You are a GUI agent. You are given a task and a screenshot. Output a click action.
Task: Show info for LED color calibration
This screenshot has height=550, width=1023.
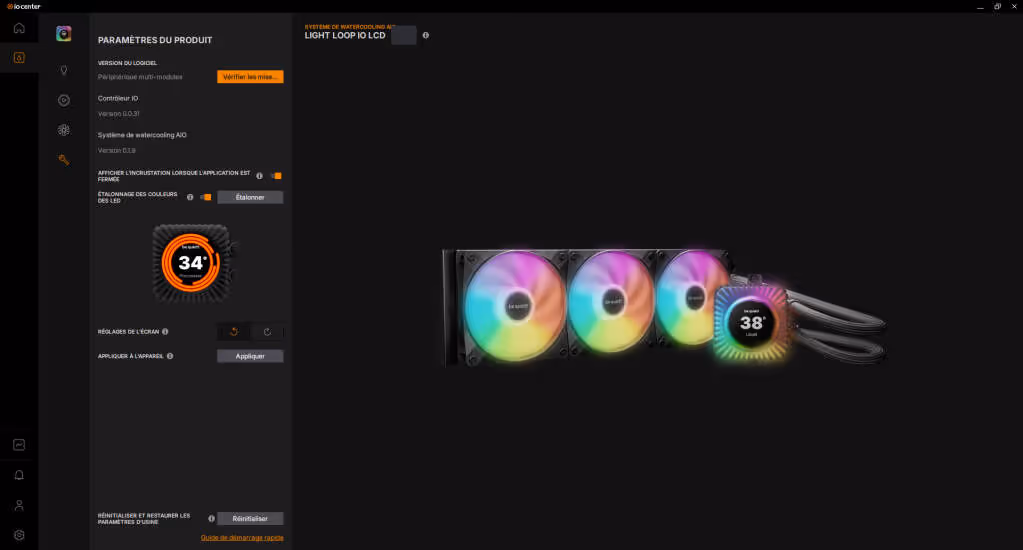click(x=190, y=197)
